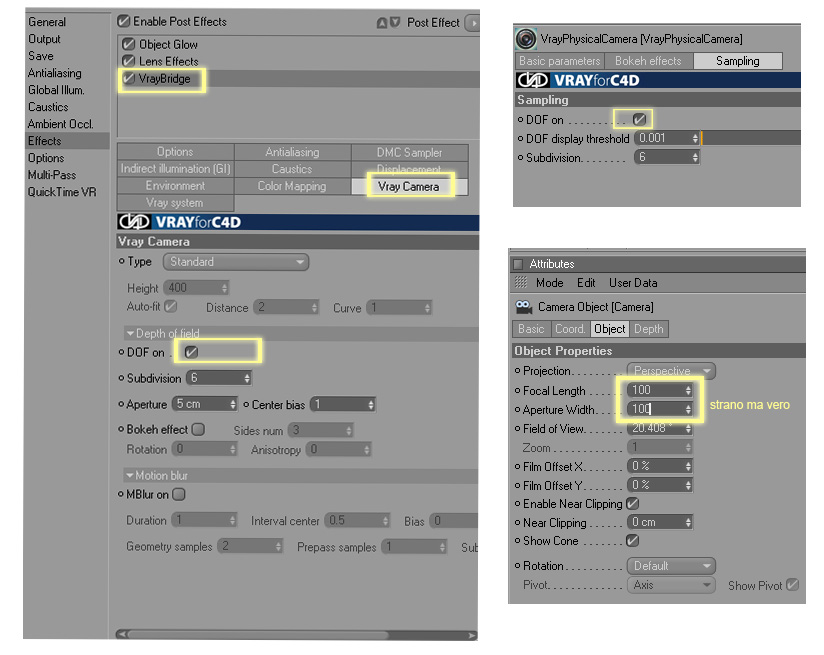Screen dimensions: 824x655
Task: Open the Mode menu in Attributes
Action: point(550,283)
